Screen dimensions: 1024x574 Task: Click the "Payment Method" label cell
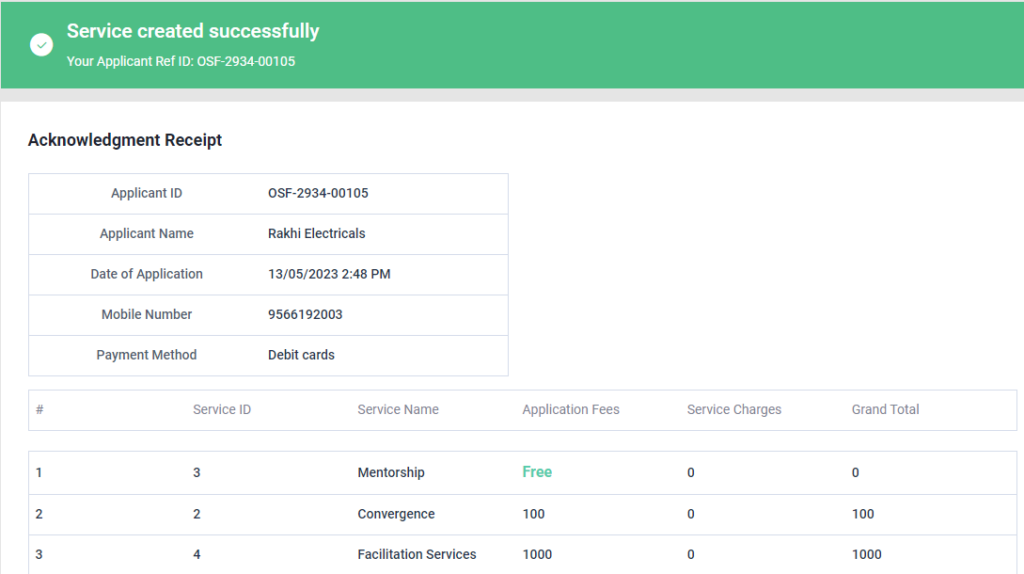(x=146, y=355)
